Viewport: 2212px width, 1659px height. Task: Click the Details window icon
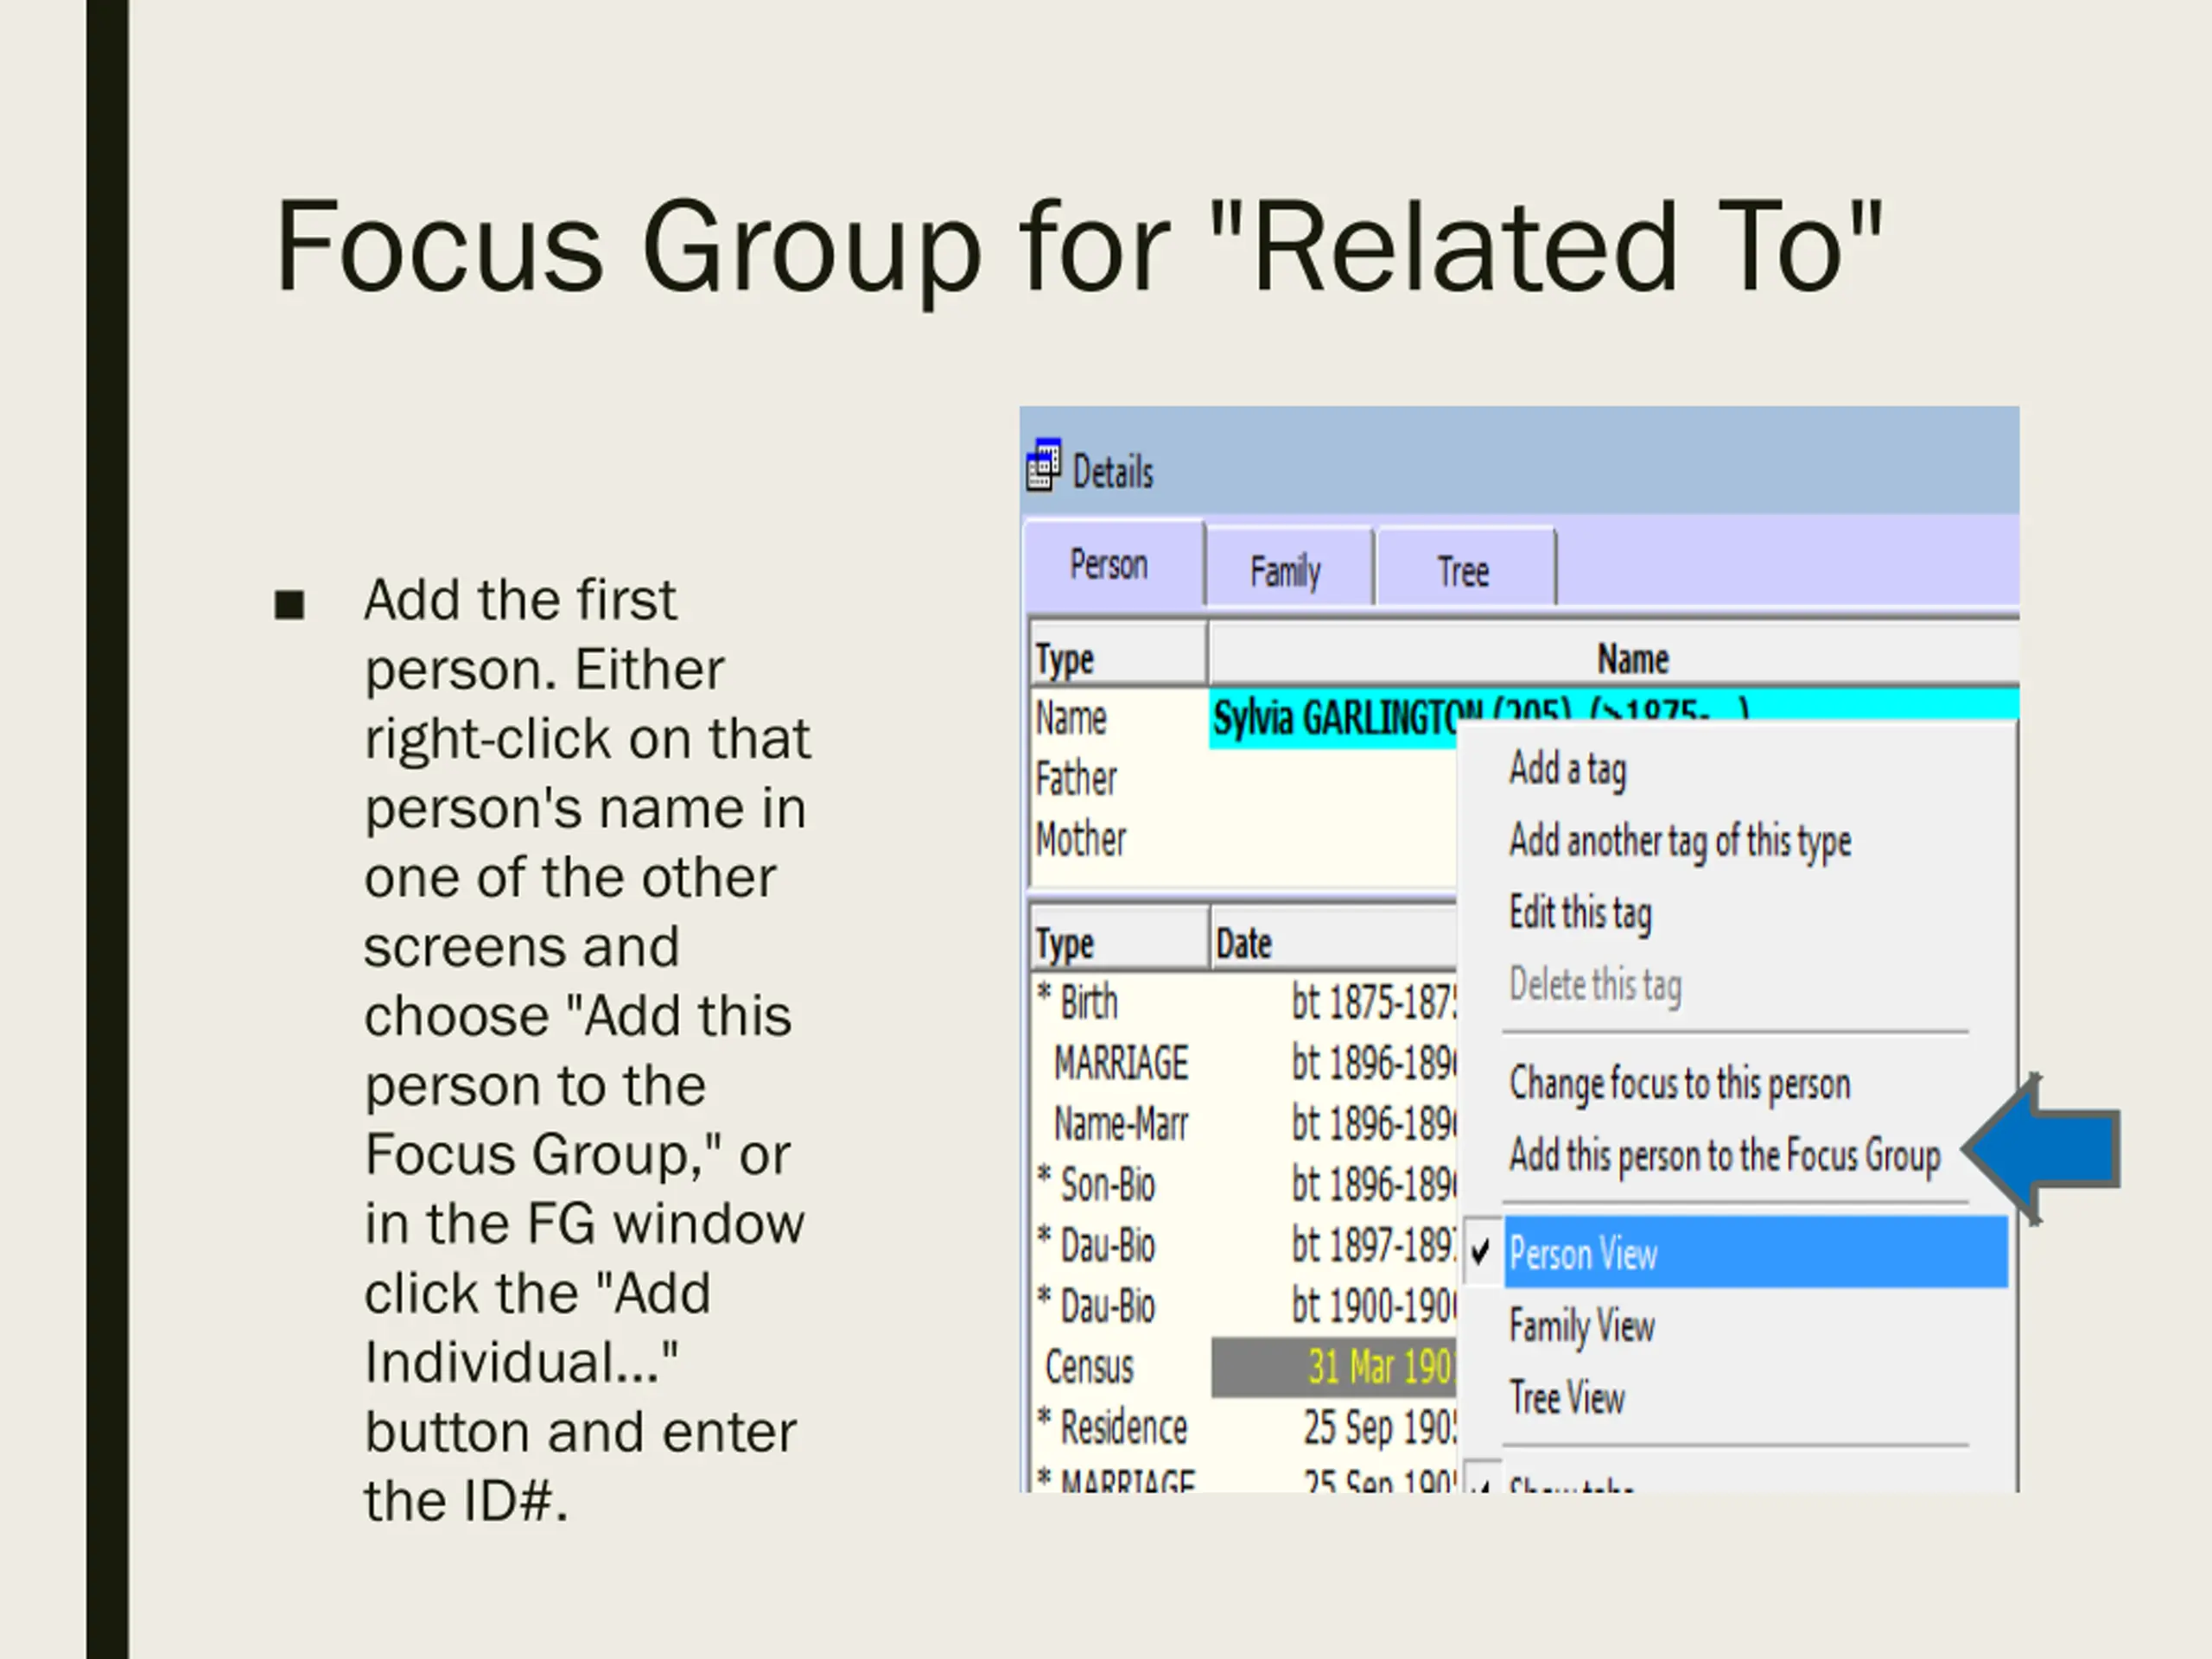click(1043, 466)
